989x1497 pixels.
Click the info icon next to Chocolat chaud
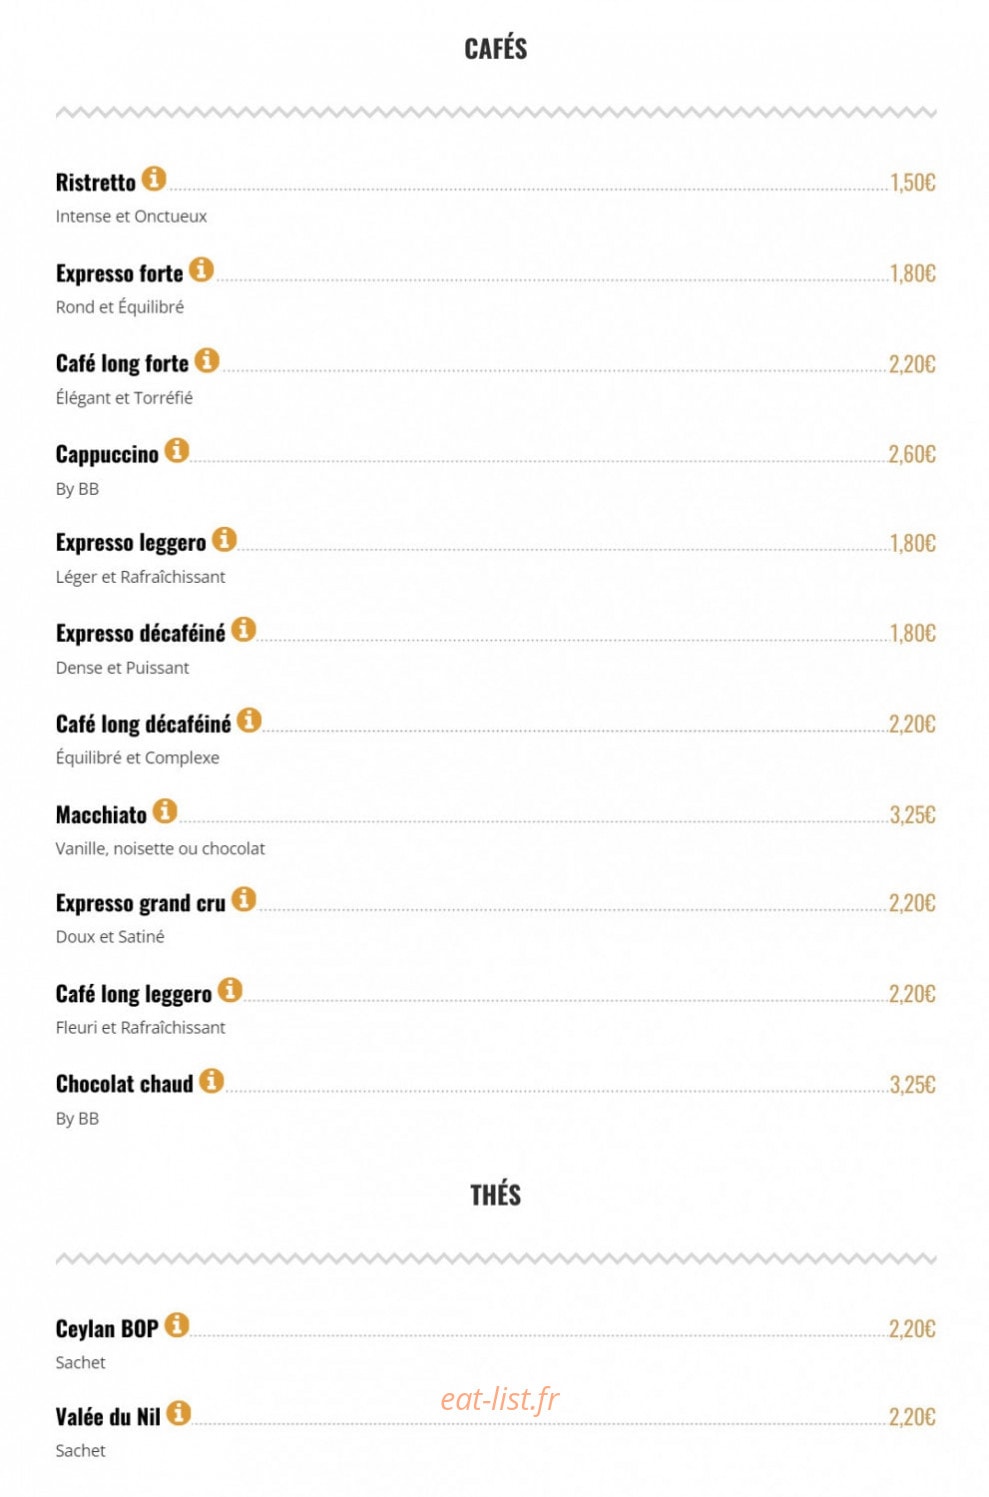coord(211,1081)
